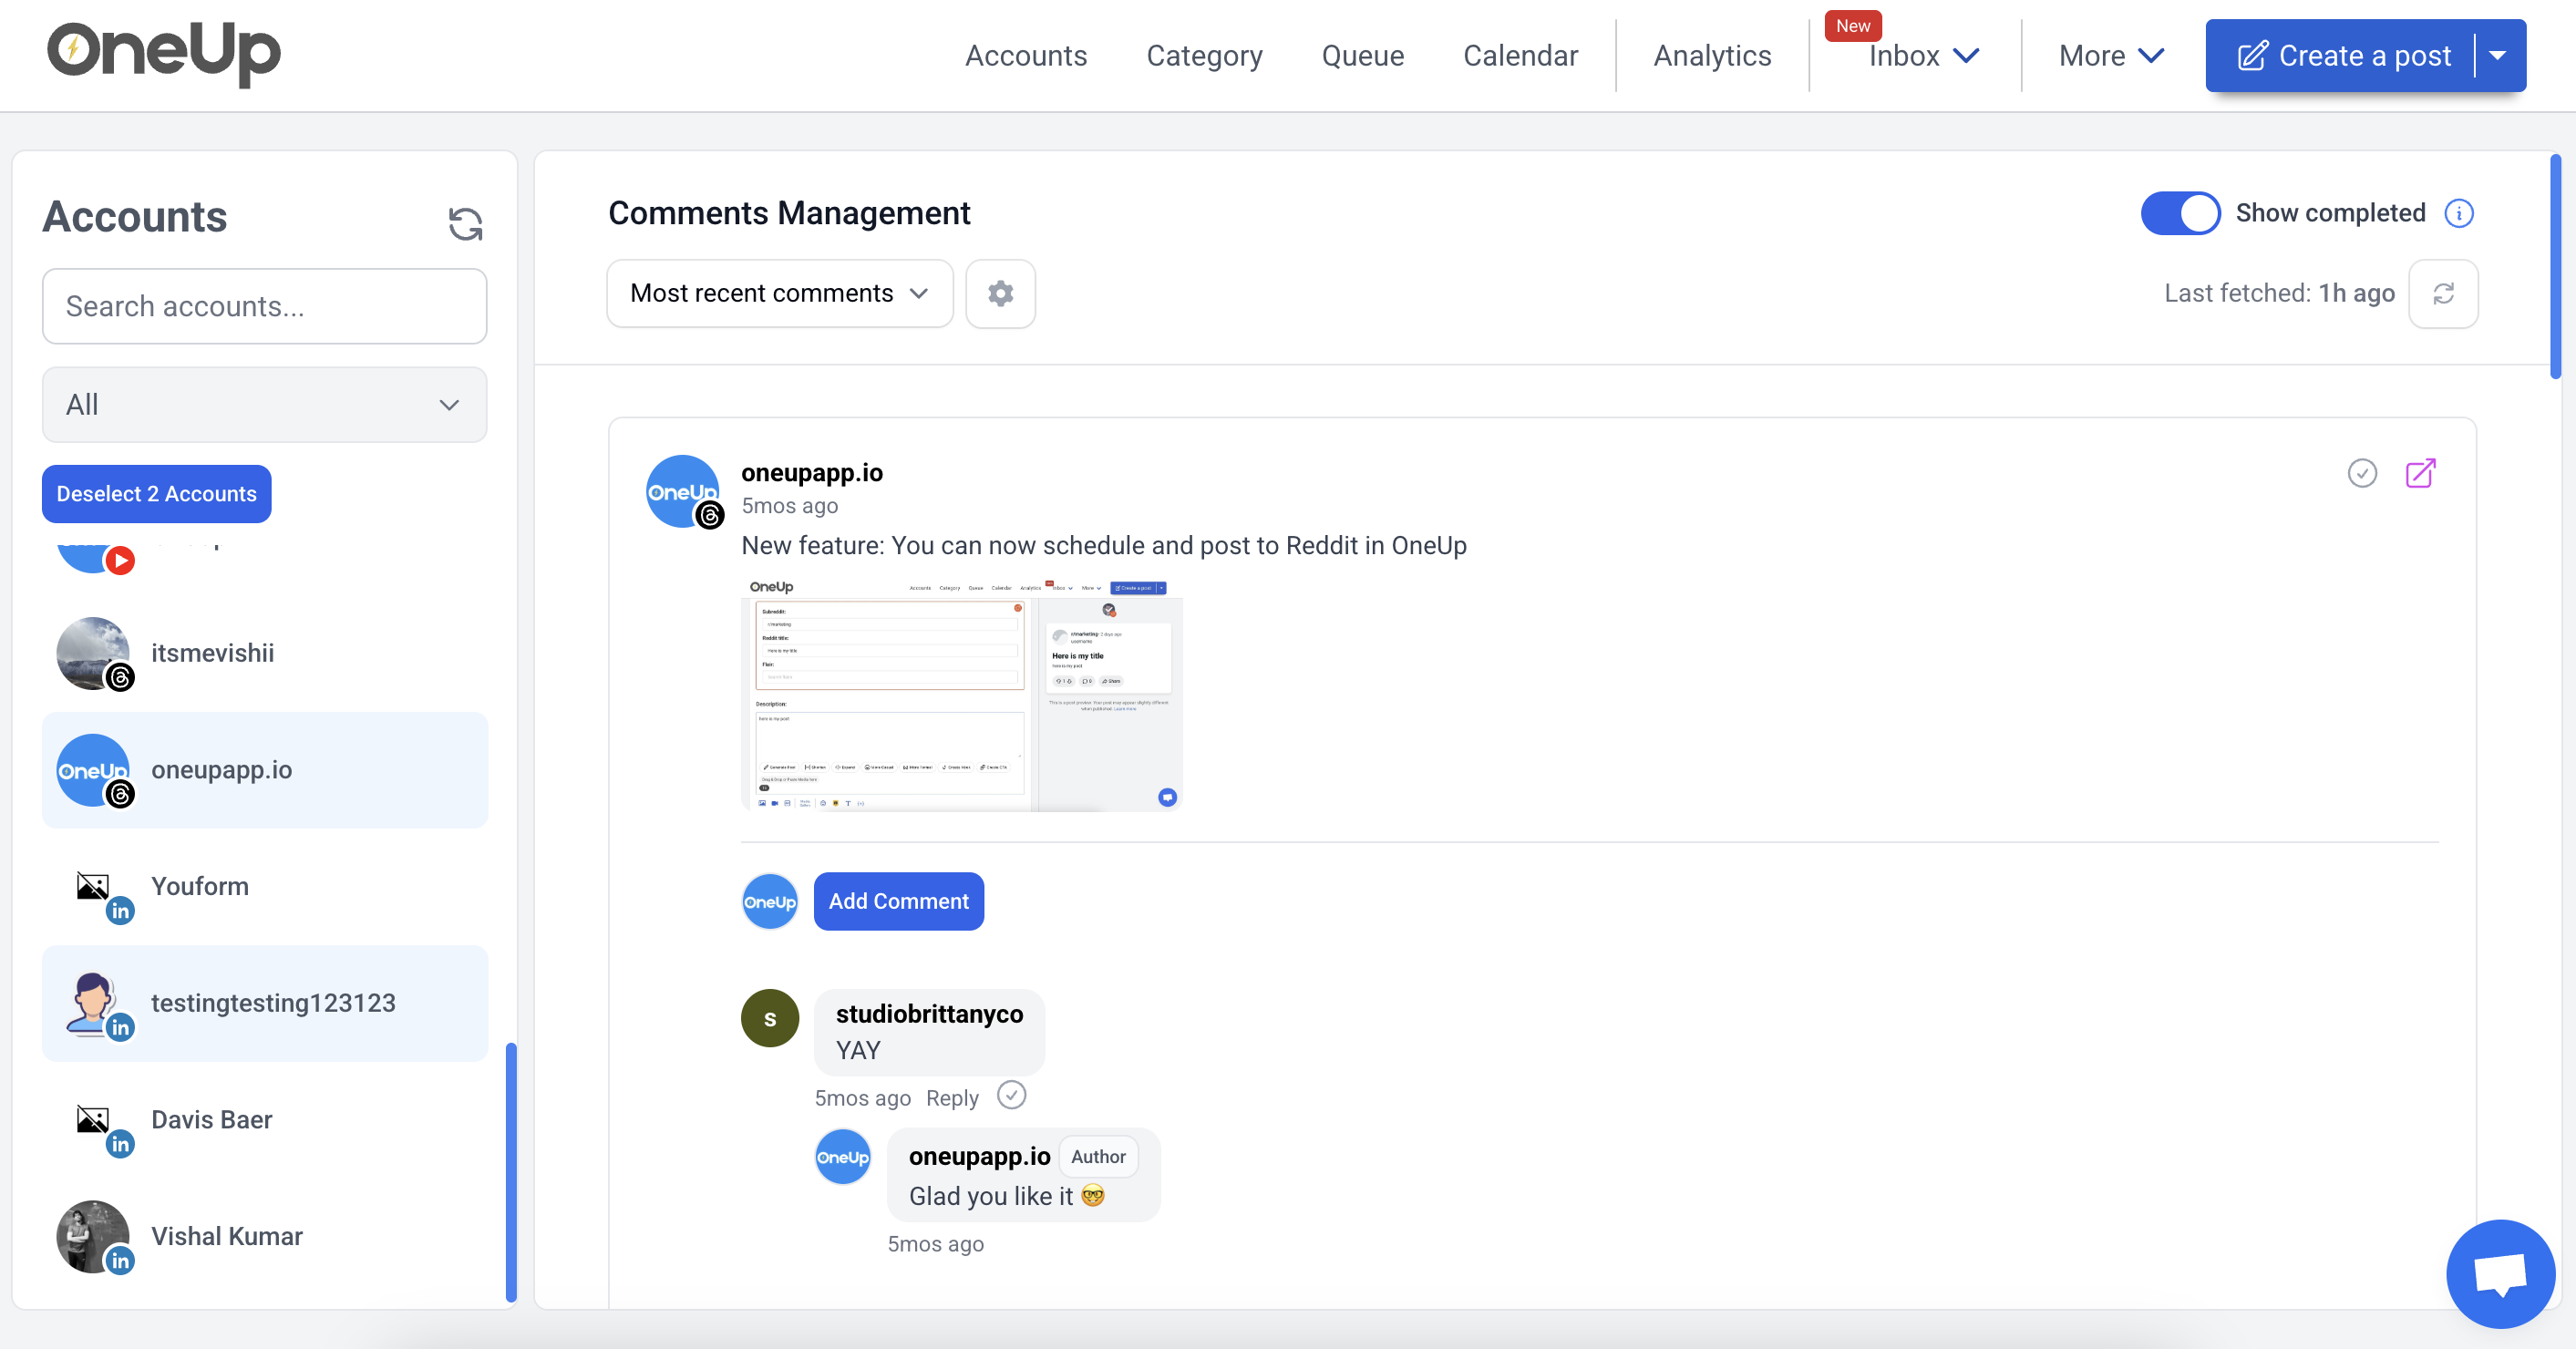This screenshot has width=2576, height=1349.
Task: Click the refetch comments refresh icon
Action: 2442,293
